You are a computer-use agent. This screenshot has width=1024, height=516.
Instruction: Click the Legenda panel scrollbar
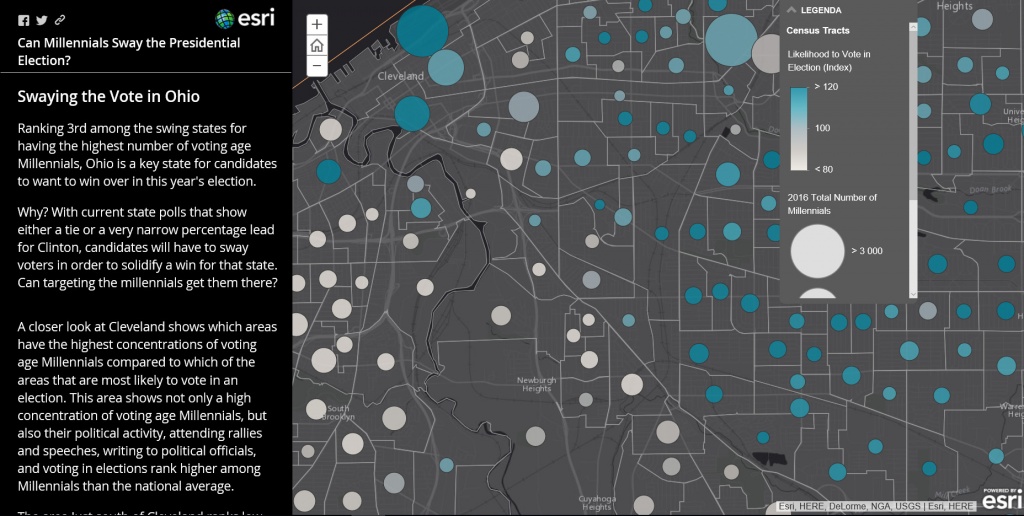[x=913, y=114]
